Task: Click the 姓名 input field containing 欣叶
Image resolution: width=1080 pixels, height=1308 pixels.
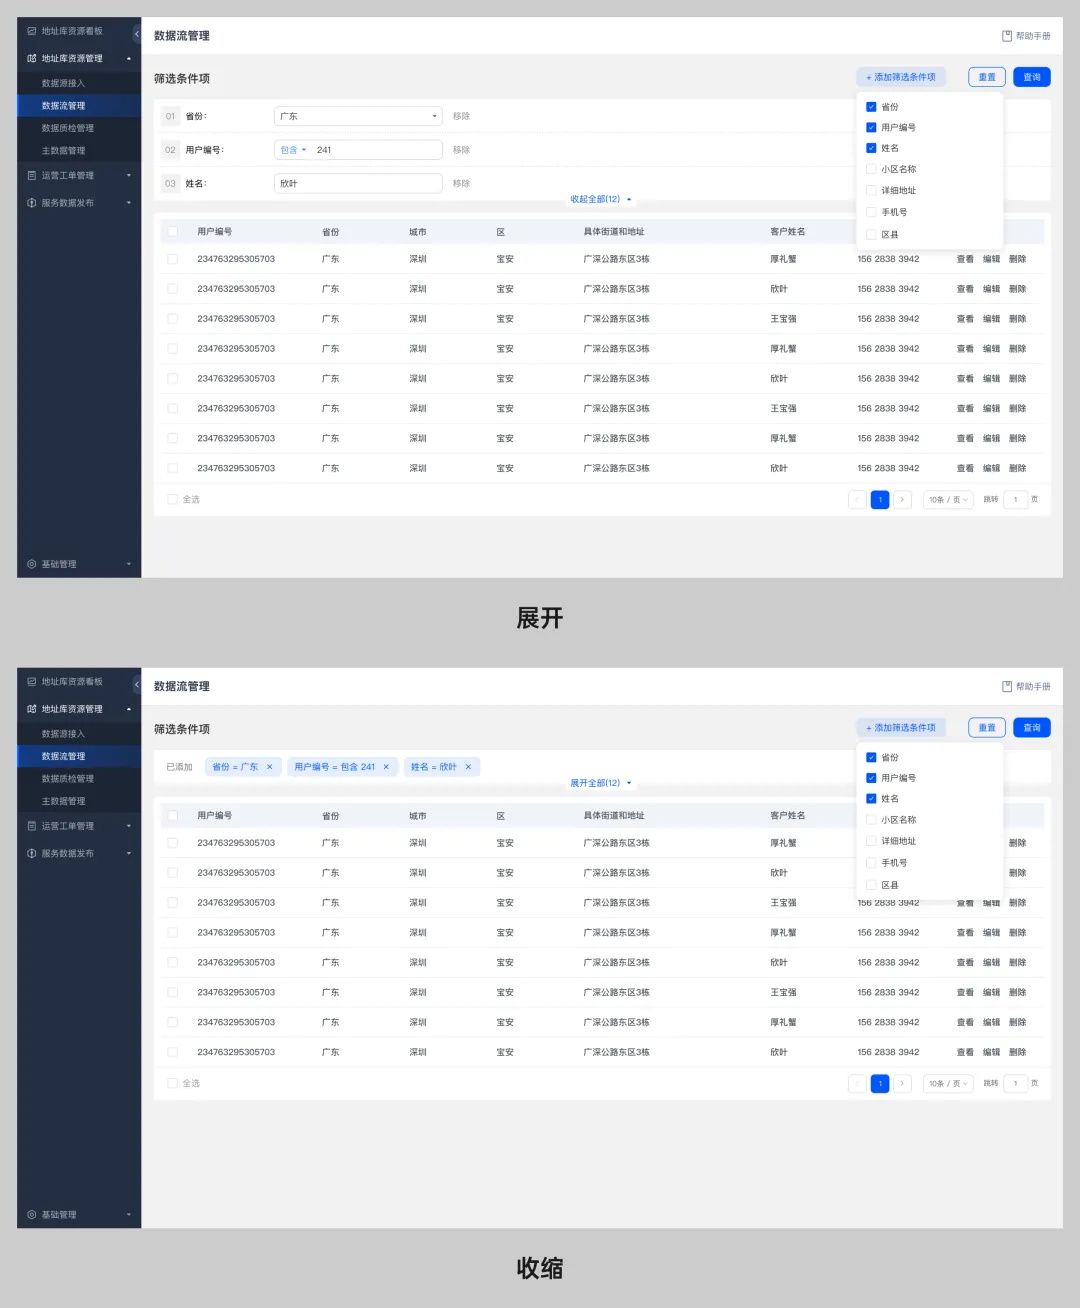Action: (x=358, y=183)
